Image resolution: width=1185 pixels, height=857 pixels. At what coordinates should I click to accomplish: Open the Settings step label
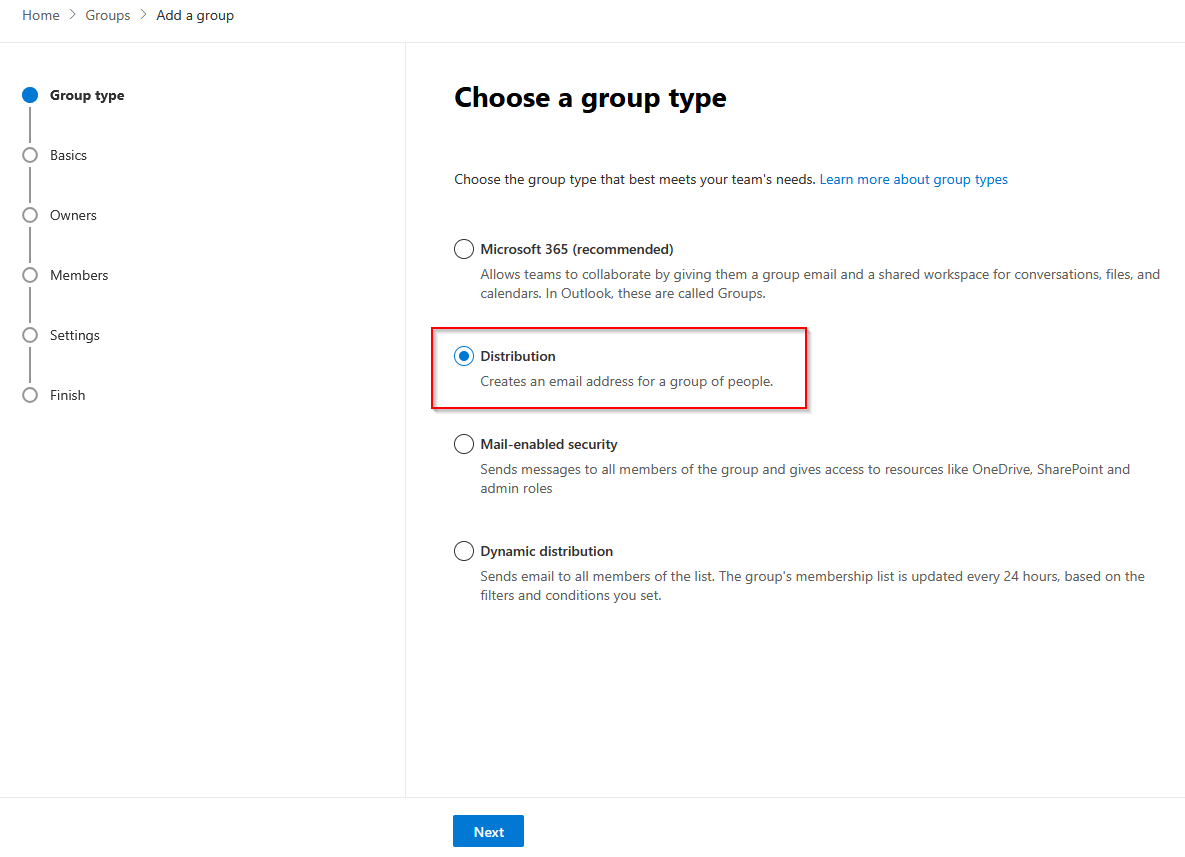[75, 336]
